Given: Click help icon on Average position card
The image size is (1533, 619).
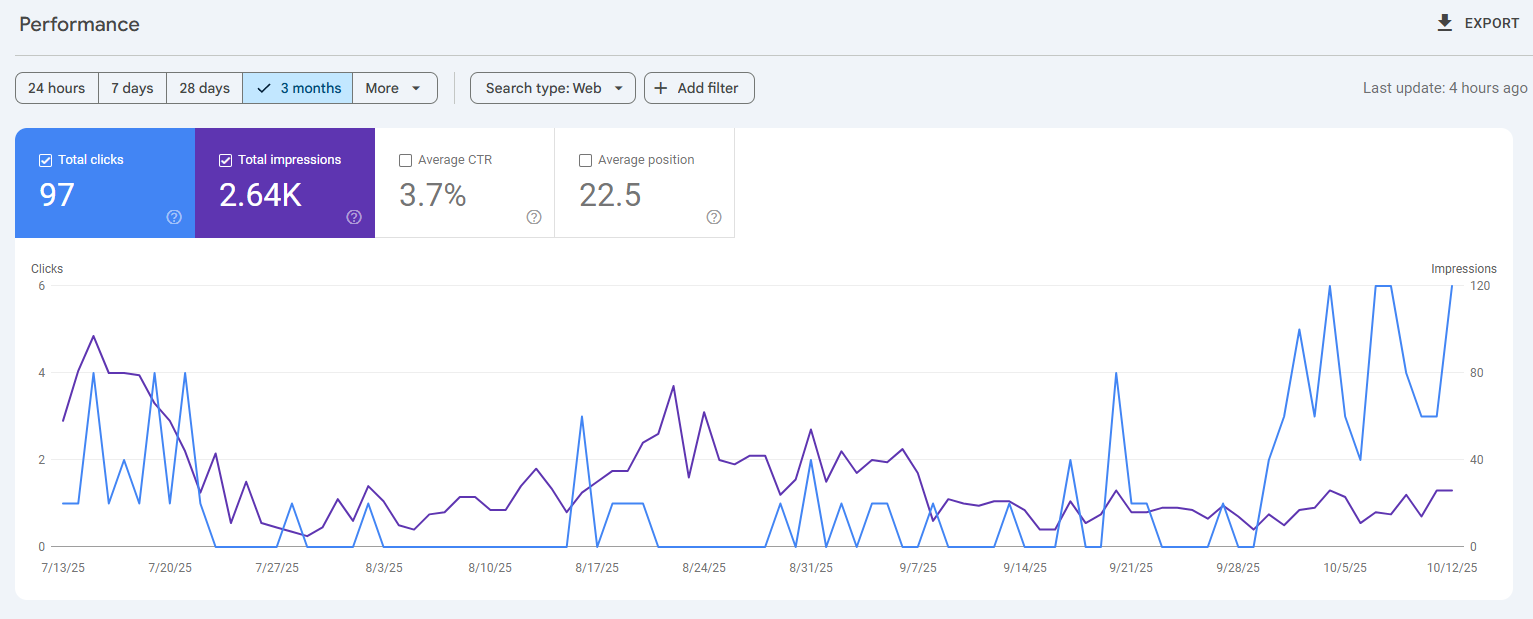Looking at the screenshot, I should pos(714,217).
